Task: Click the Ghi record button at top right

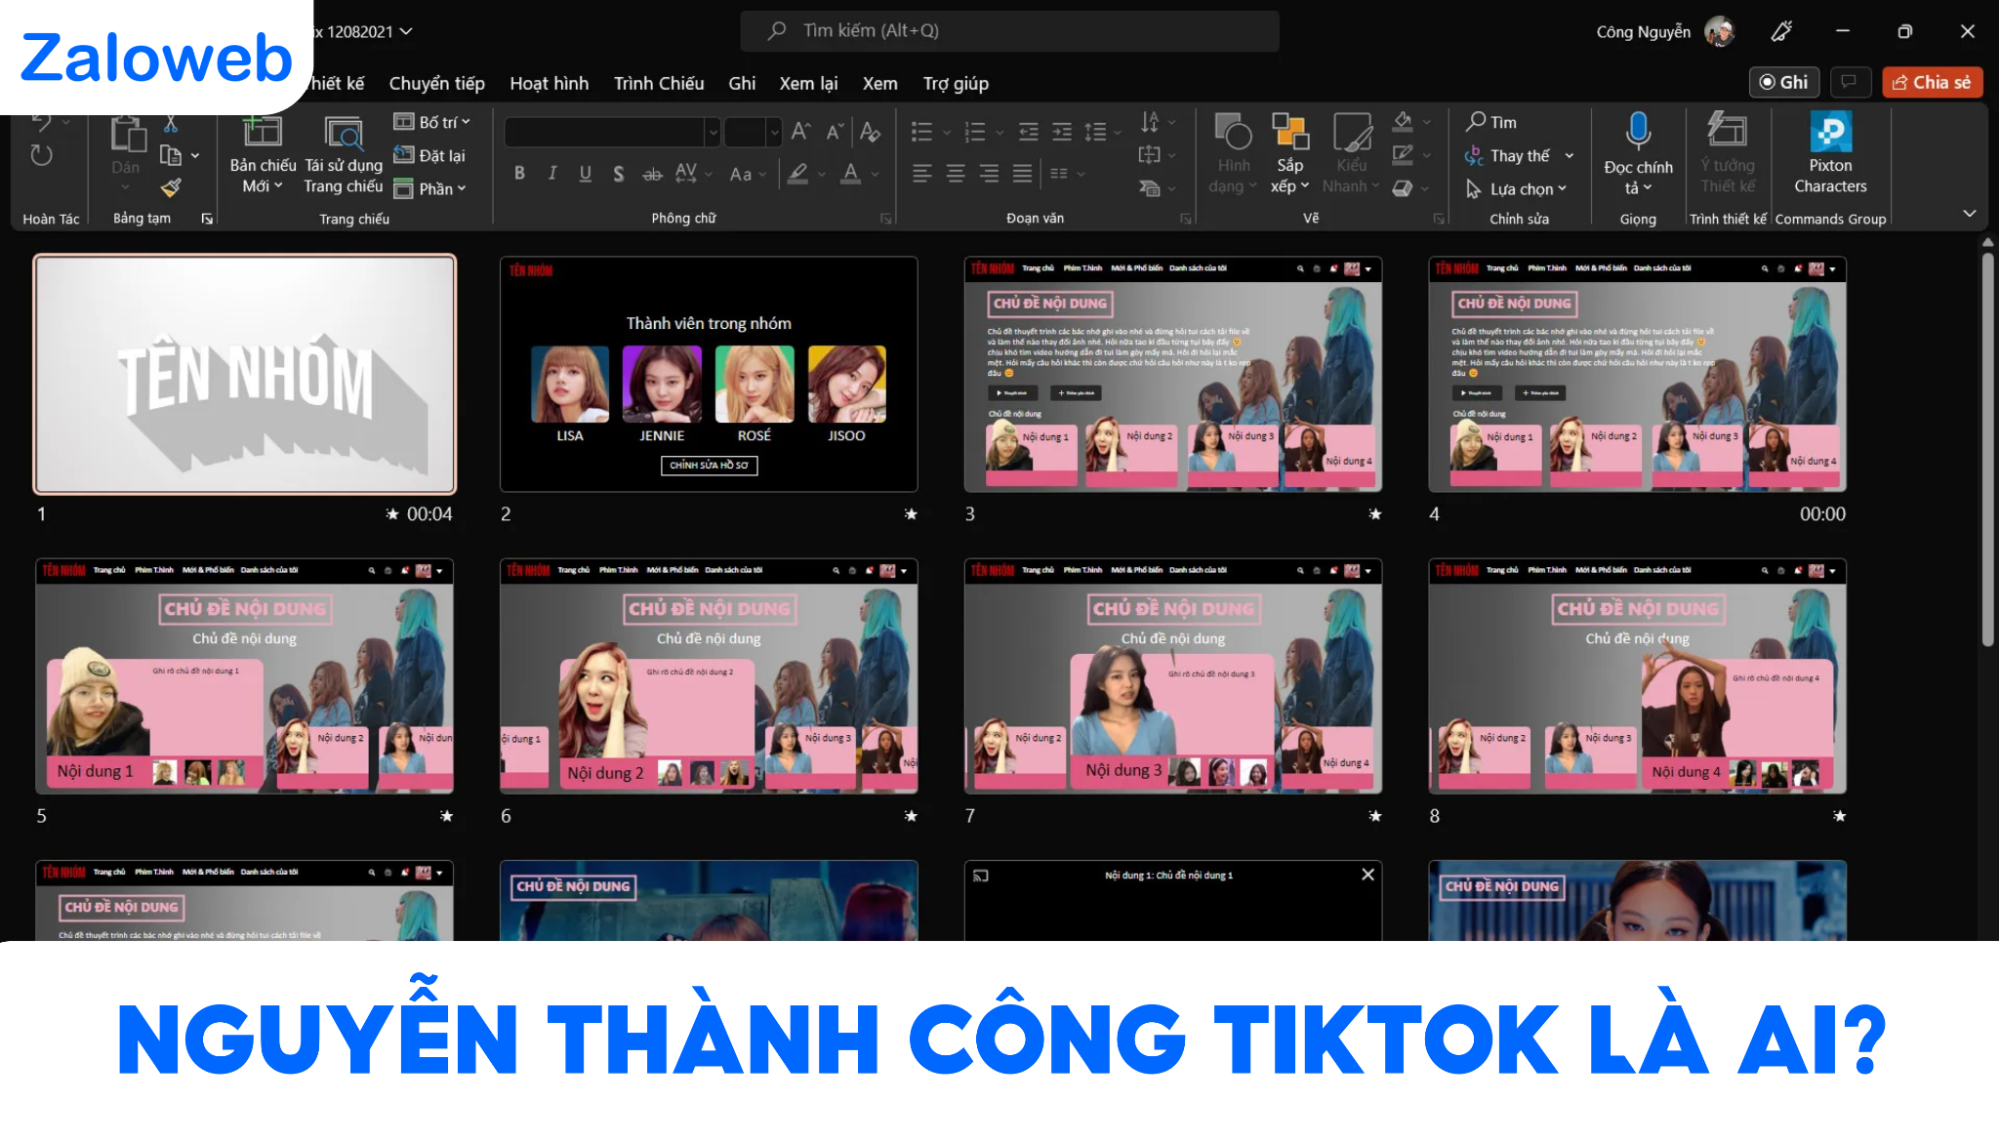Action: tap(1784, 82)
